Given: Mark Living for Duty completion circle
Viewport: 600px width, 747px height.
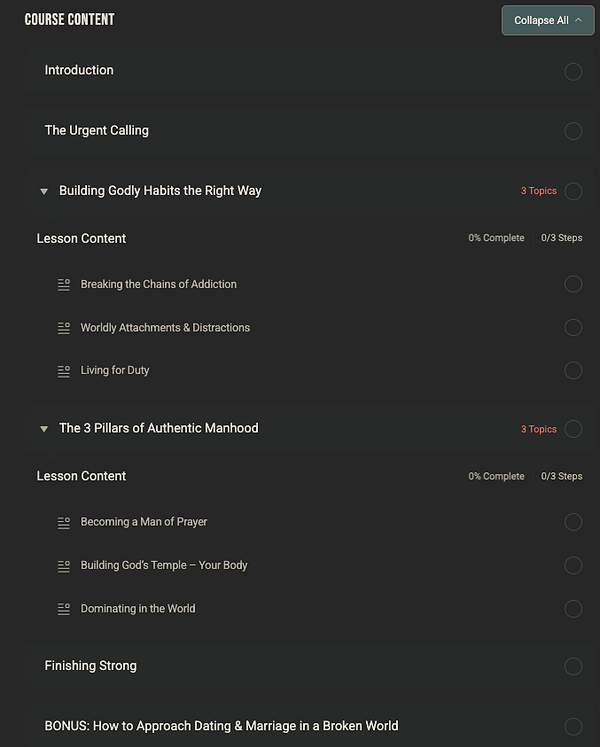Looking at the screenshot, I should [x=573, y=370].
